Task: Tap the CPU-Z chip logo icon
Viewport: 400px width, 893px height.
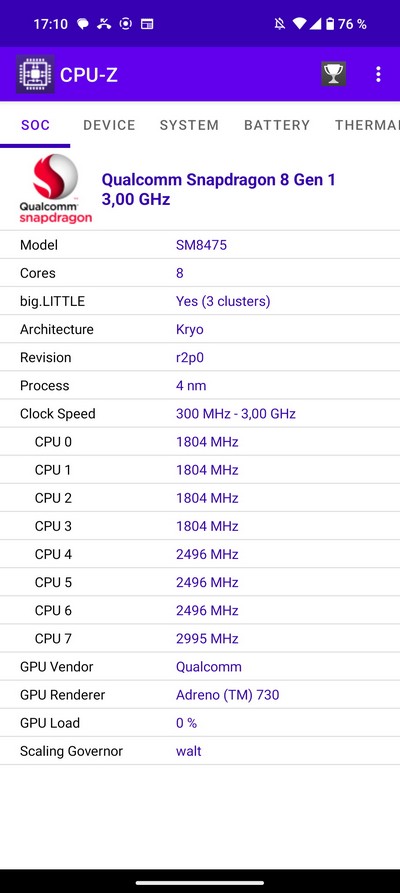Action: [x=35, y=74]
